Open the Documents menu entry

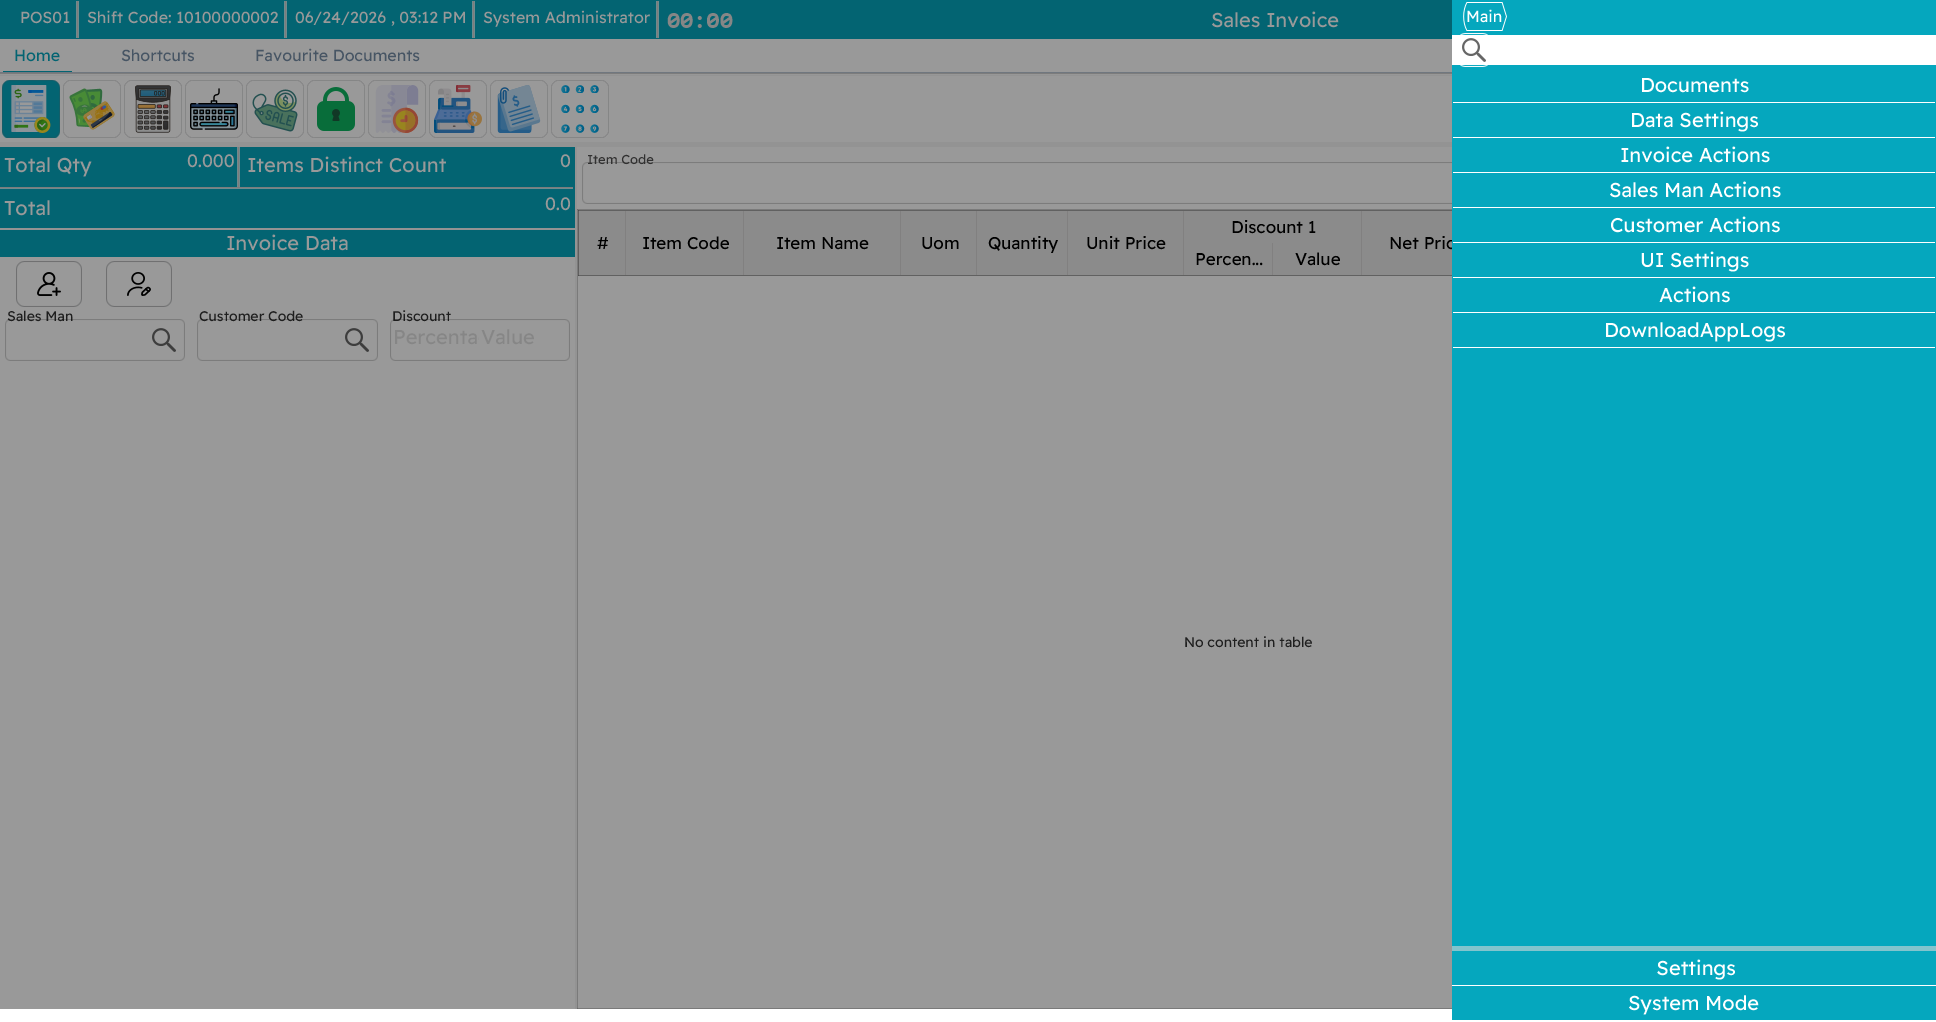tap(1694, 85)
